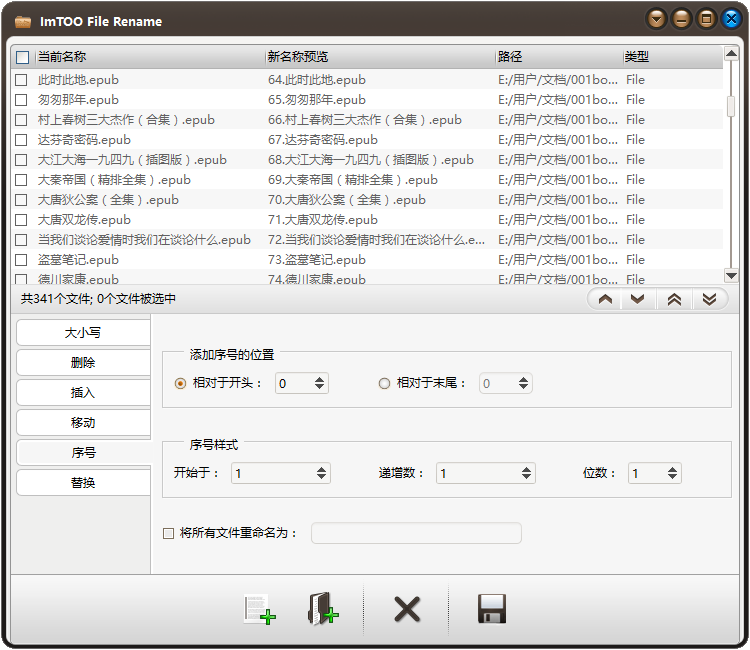Move selected file down one position
This screenshot has width=750, height=650.
click(637, 299)
